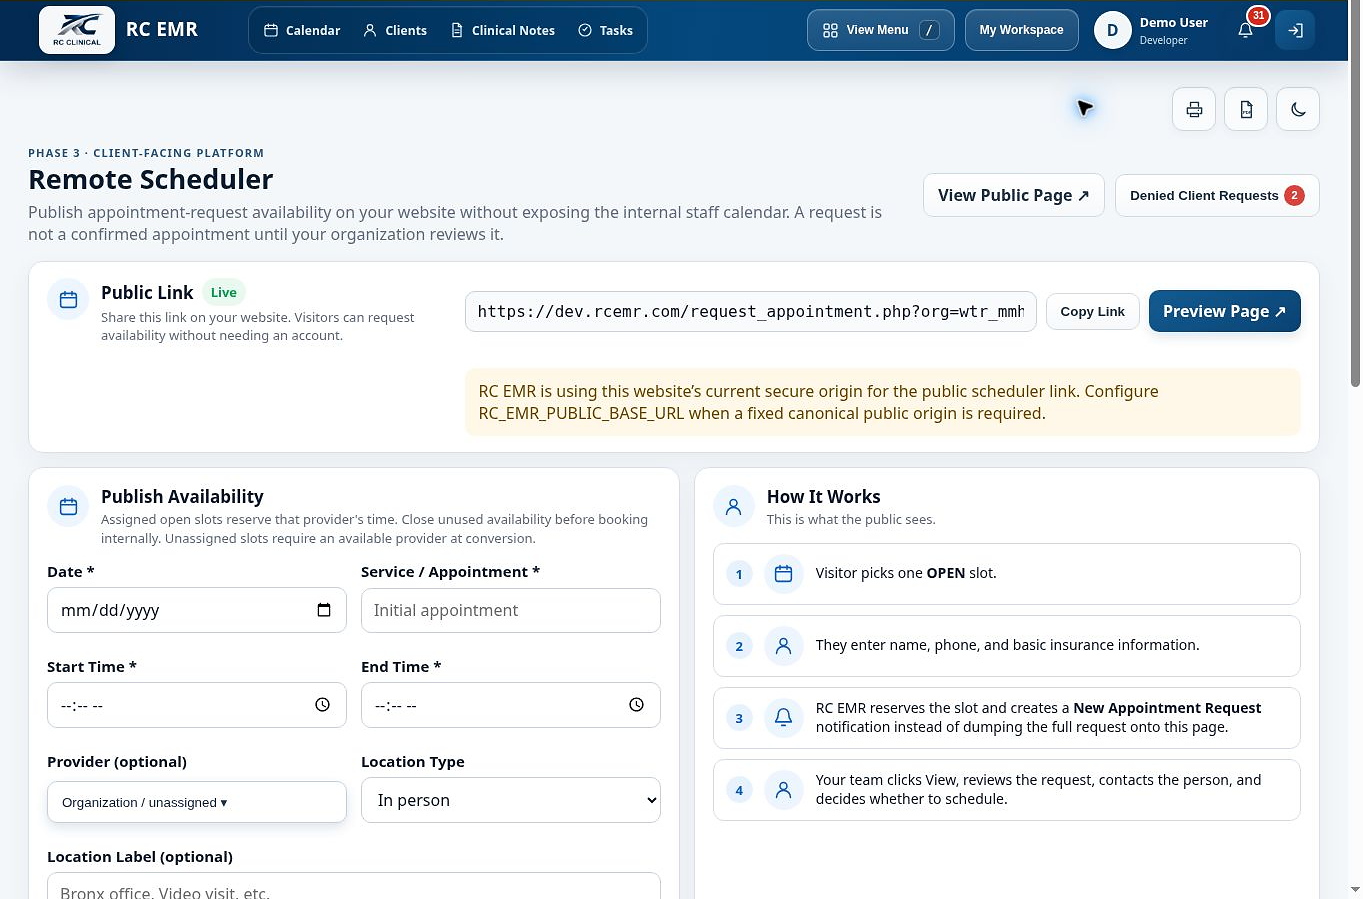1363x899 pixels.
Task: Click the Copy Link button
Action: tap(1092, 312)
